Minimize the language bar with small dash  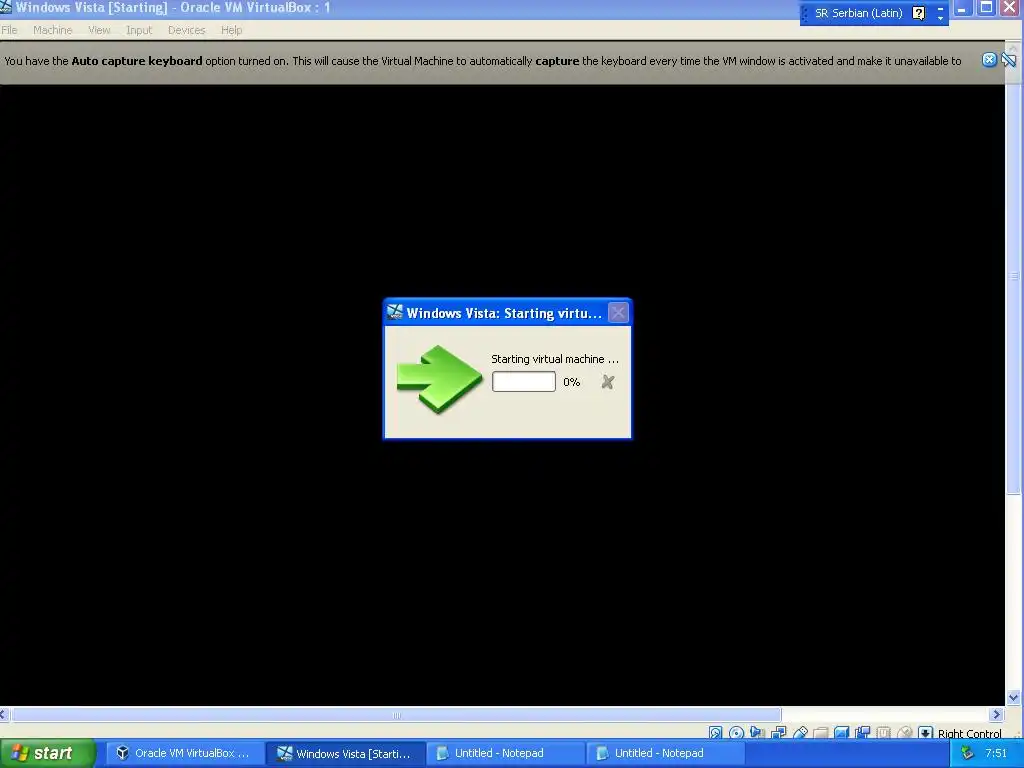[940, 8]
